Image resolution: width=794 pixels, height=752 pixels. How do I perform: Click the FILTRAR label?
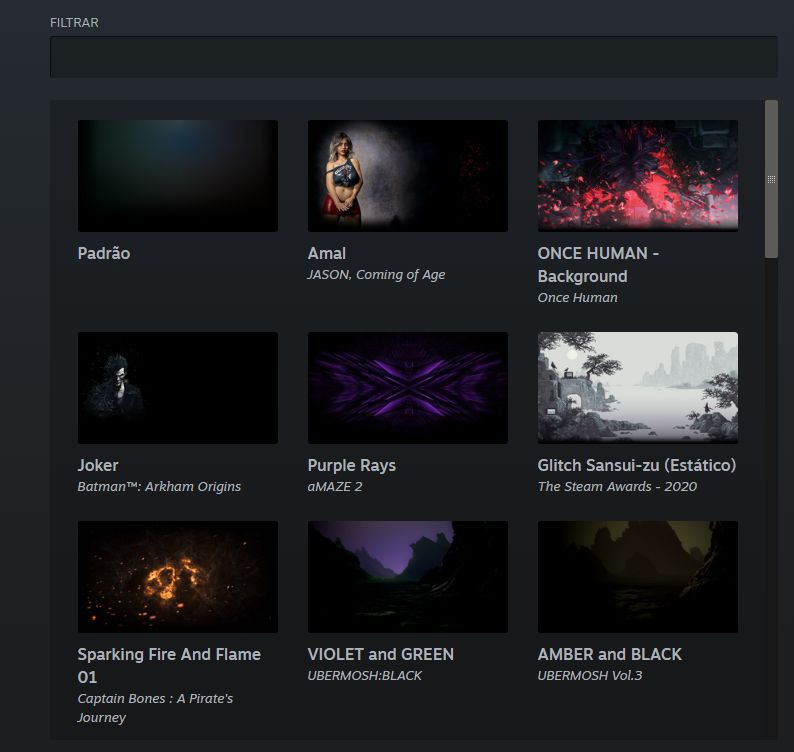click(x=74, y=23)
